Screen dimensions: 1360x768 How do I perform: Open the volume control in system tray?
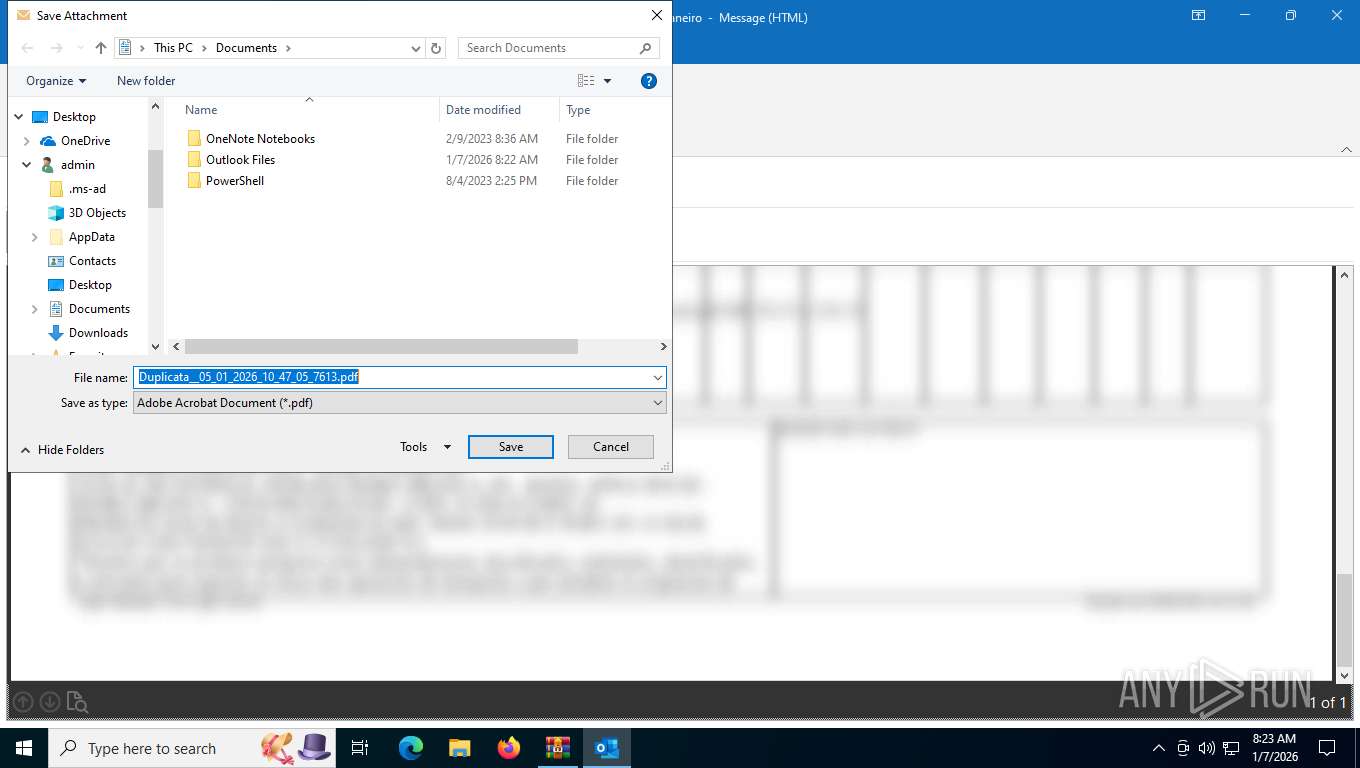tap(1207, 748)
